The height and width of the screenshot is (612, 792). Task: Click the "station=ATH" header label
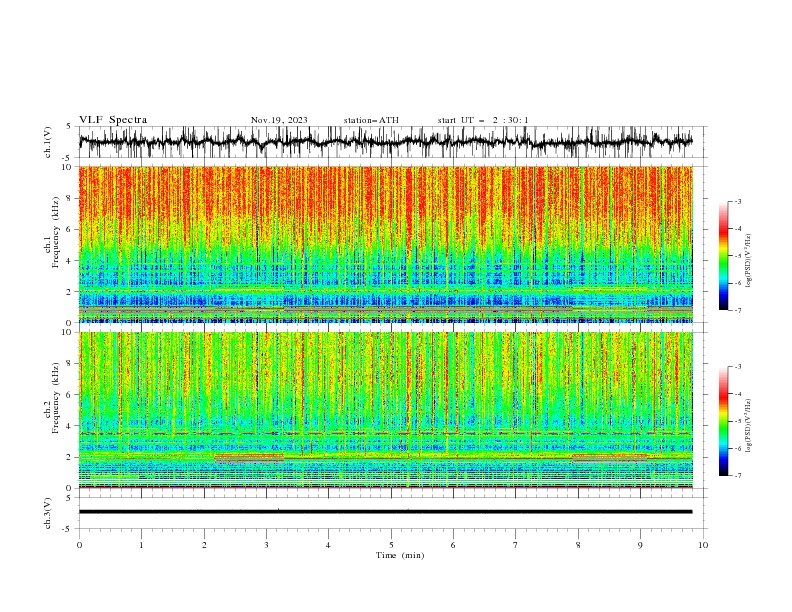pyautogui.click(x=371, y=120)
